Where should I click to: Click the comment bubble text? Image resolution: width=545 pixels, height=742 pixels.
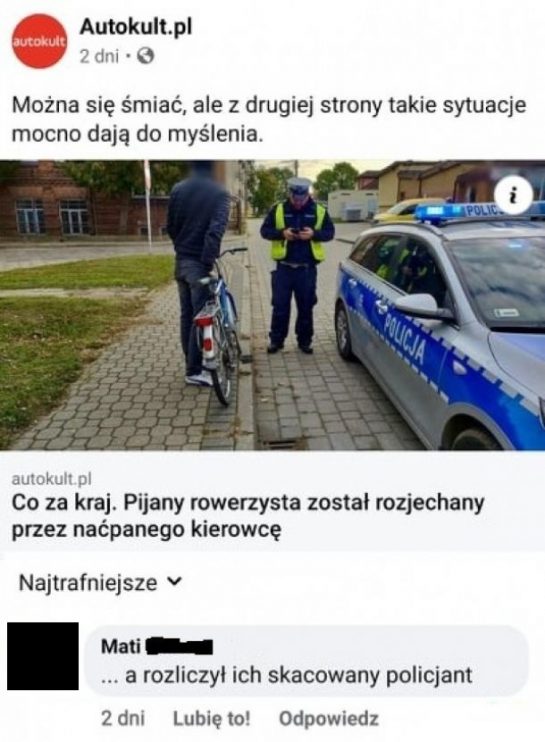[x=287, y=675]
